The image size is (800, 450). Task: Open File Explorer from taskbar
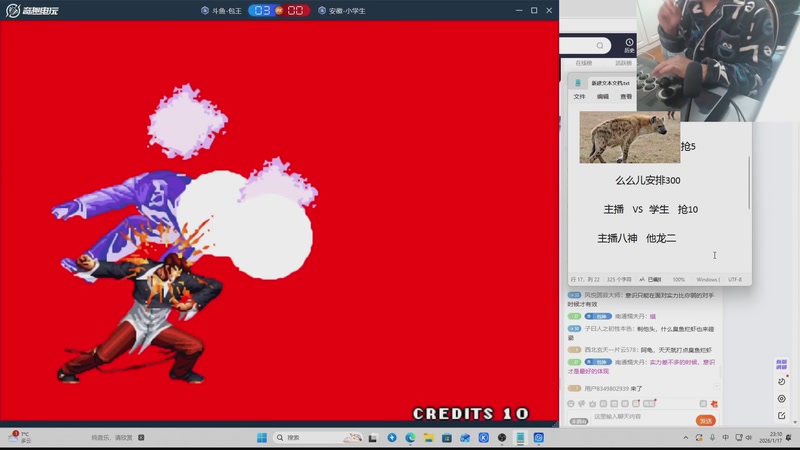(429, 438)
